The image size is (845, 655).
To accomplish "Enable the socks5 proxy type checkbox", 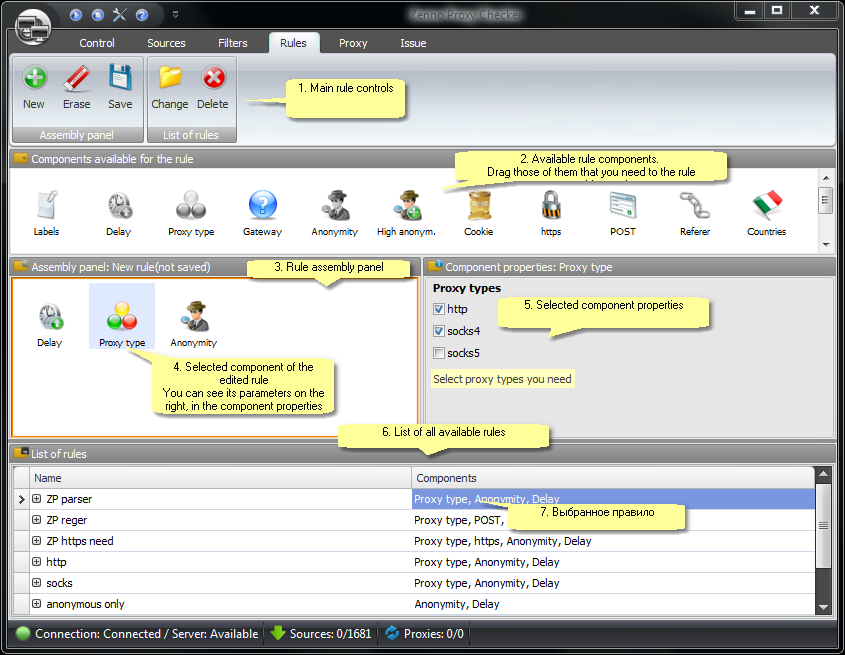I will (x=439, y=353).
